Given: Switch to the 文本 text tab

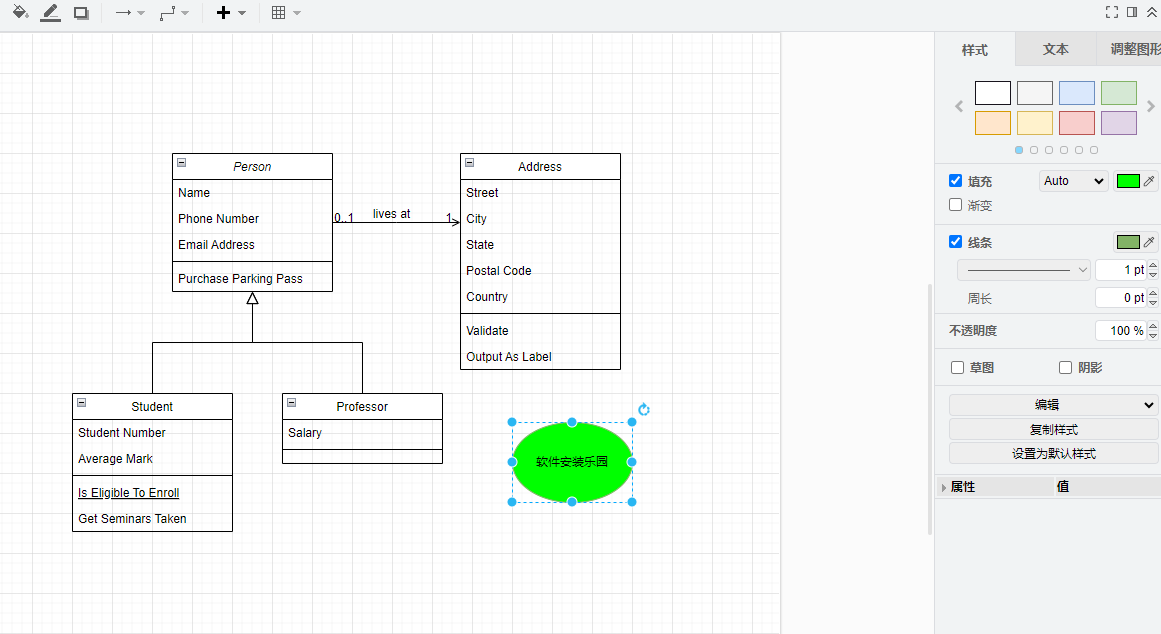Looking at the screenshot, I should (x=1055, y=49).
